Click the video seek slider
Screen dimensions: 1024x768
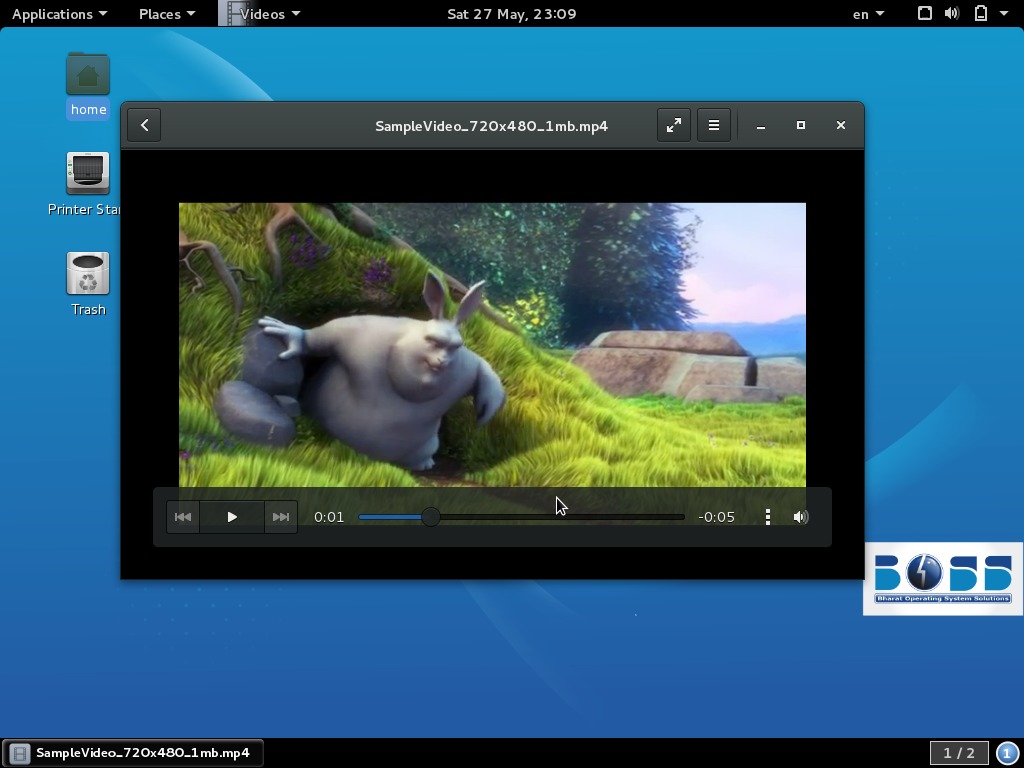[520, 517]
